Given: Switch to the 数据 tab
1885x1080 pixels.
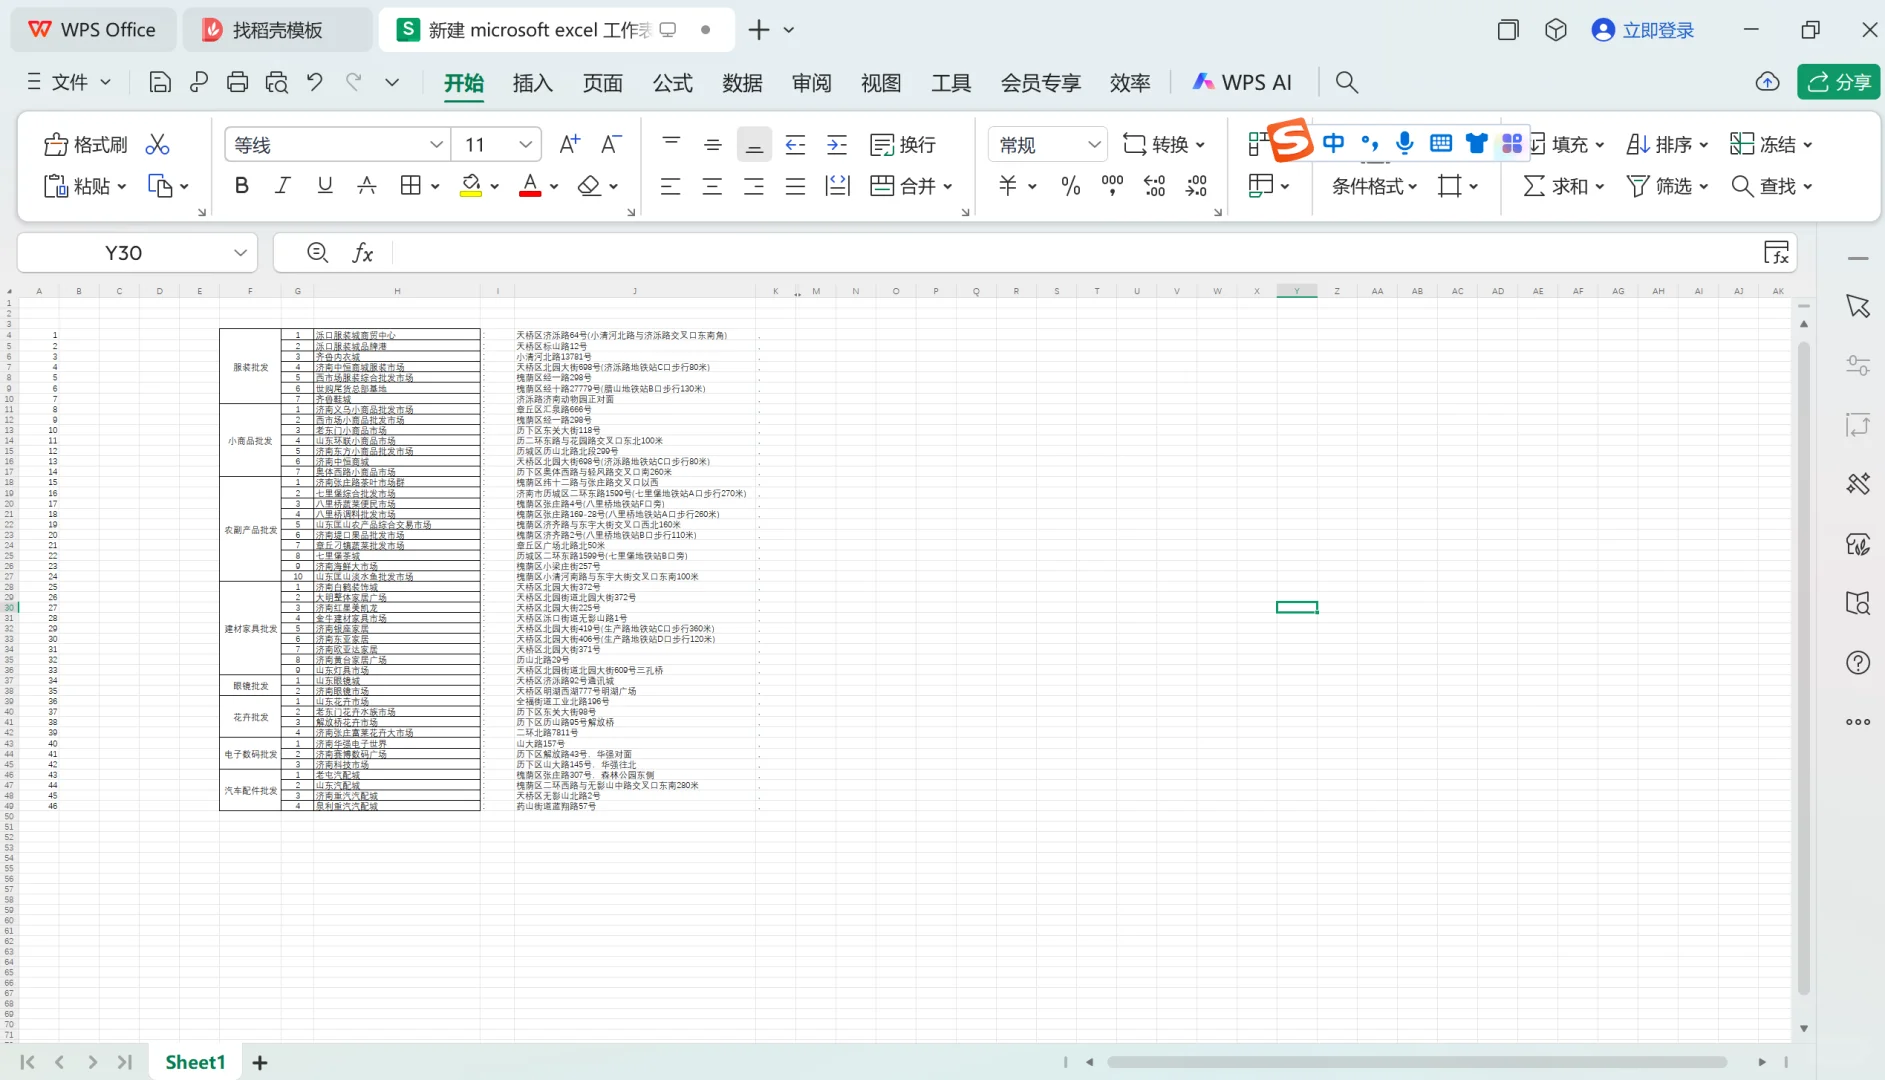Looking at the screenshot, I should click(742, 82).
